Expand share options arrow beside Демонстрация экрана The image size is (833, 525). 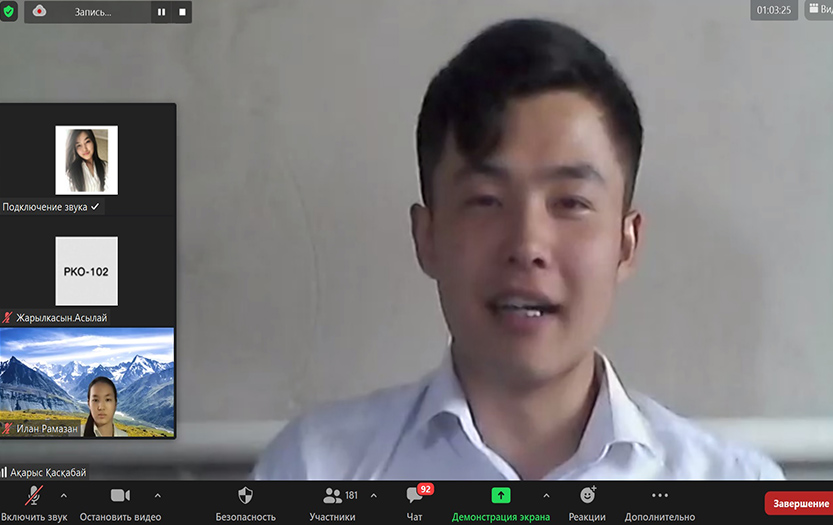tap(546, 495)
